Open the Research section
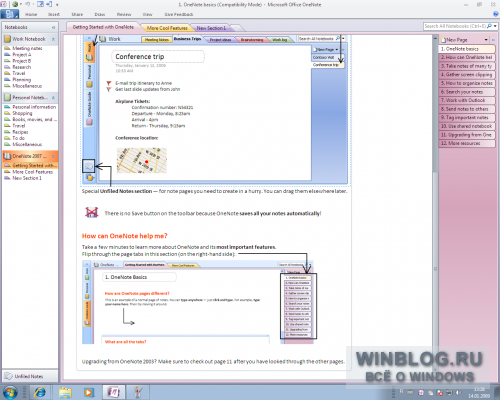The image size is (500, 400). click(22, 67)
